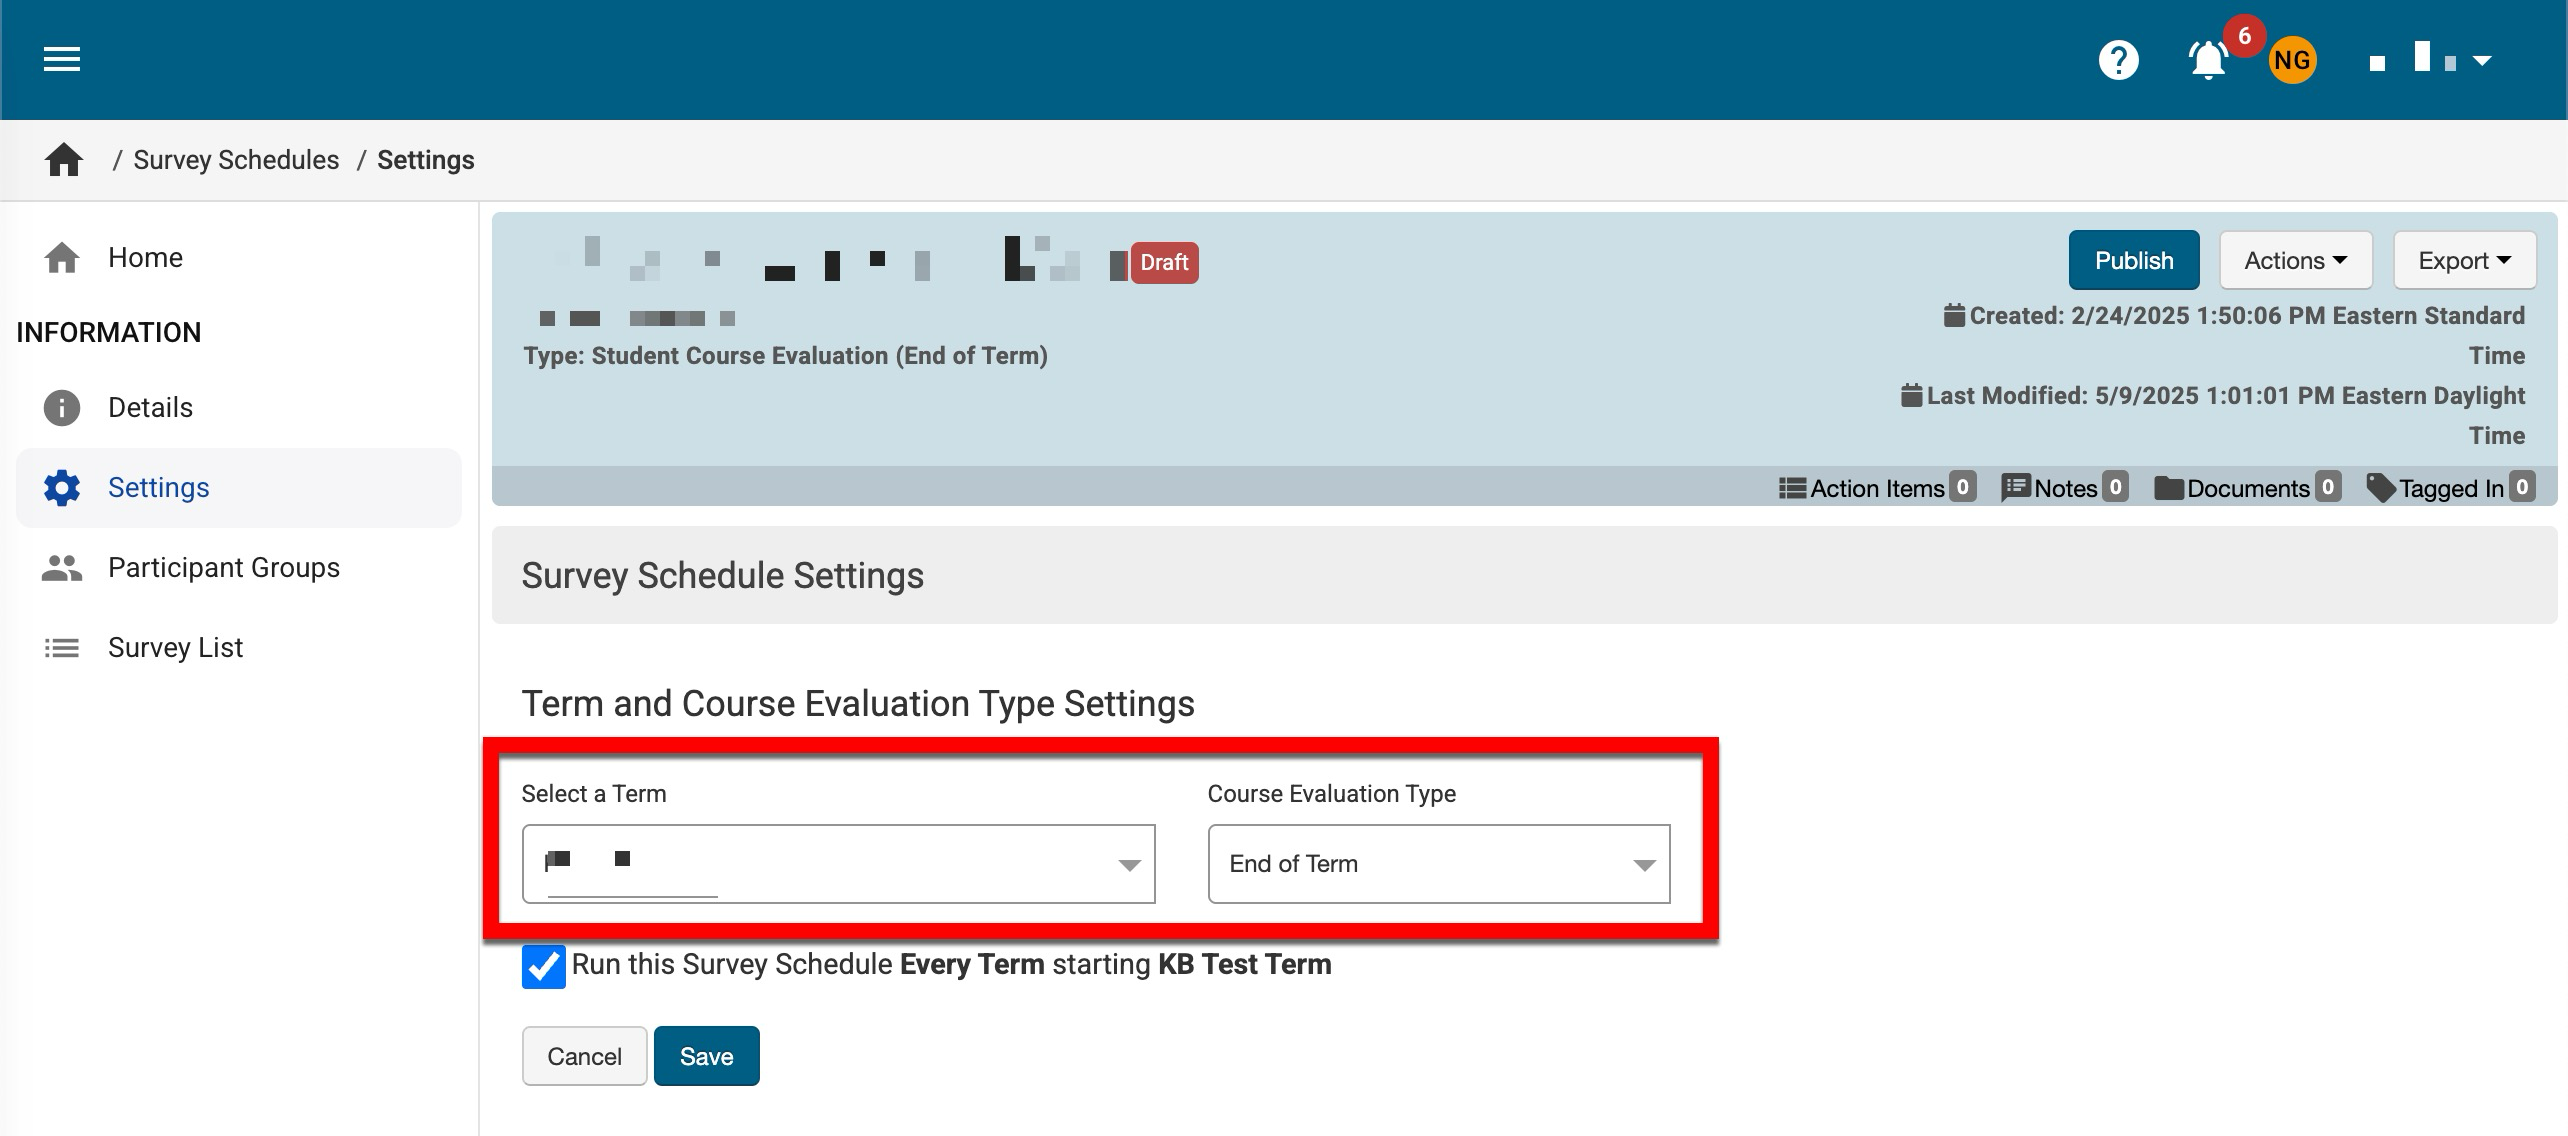This screenshot has height=1136, width=2568.
Task: Open Action Items list icon
Action: 1792,488
